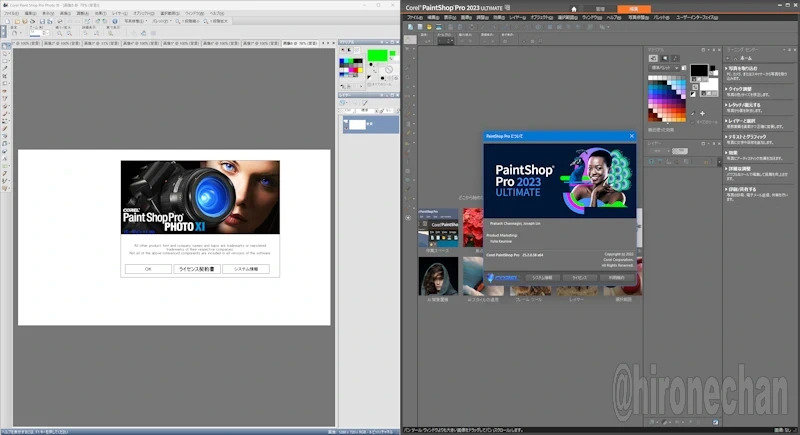Image resolution: width=800 pixels, height=435 pixels.
Task: Click New from template icon in PaintShop 2023 toolbar
Action: (420, 27)
